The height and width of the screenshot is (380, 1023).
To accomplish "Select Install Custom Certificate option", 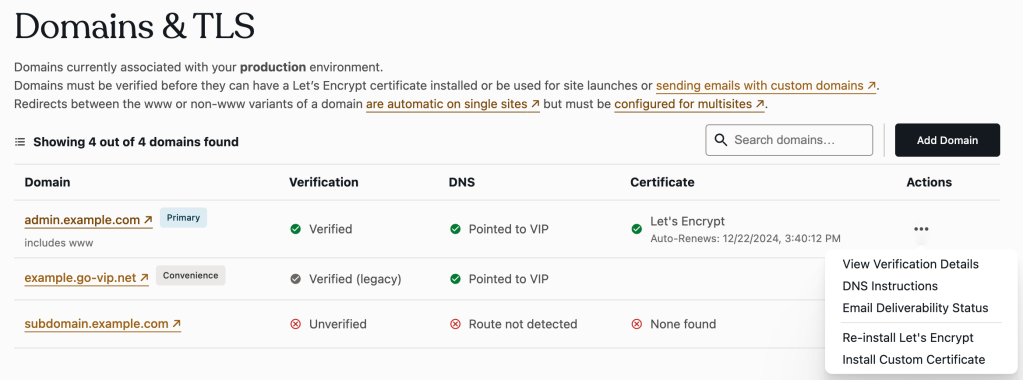I will [x=913, y=359].
